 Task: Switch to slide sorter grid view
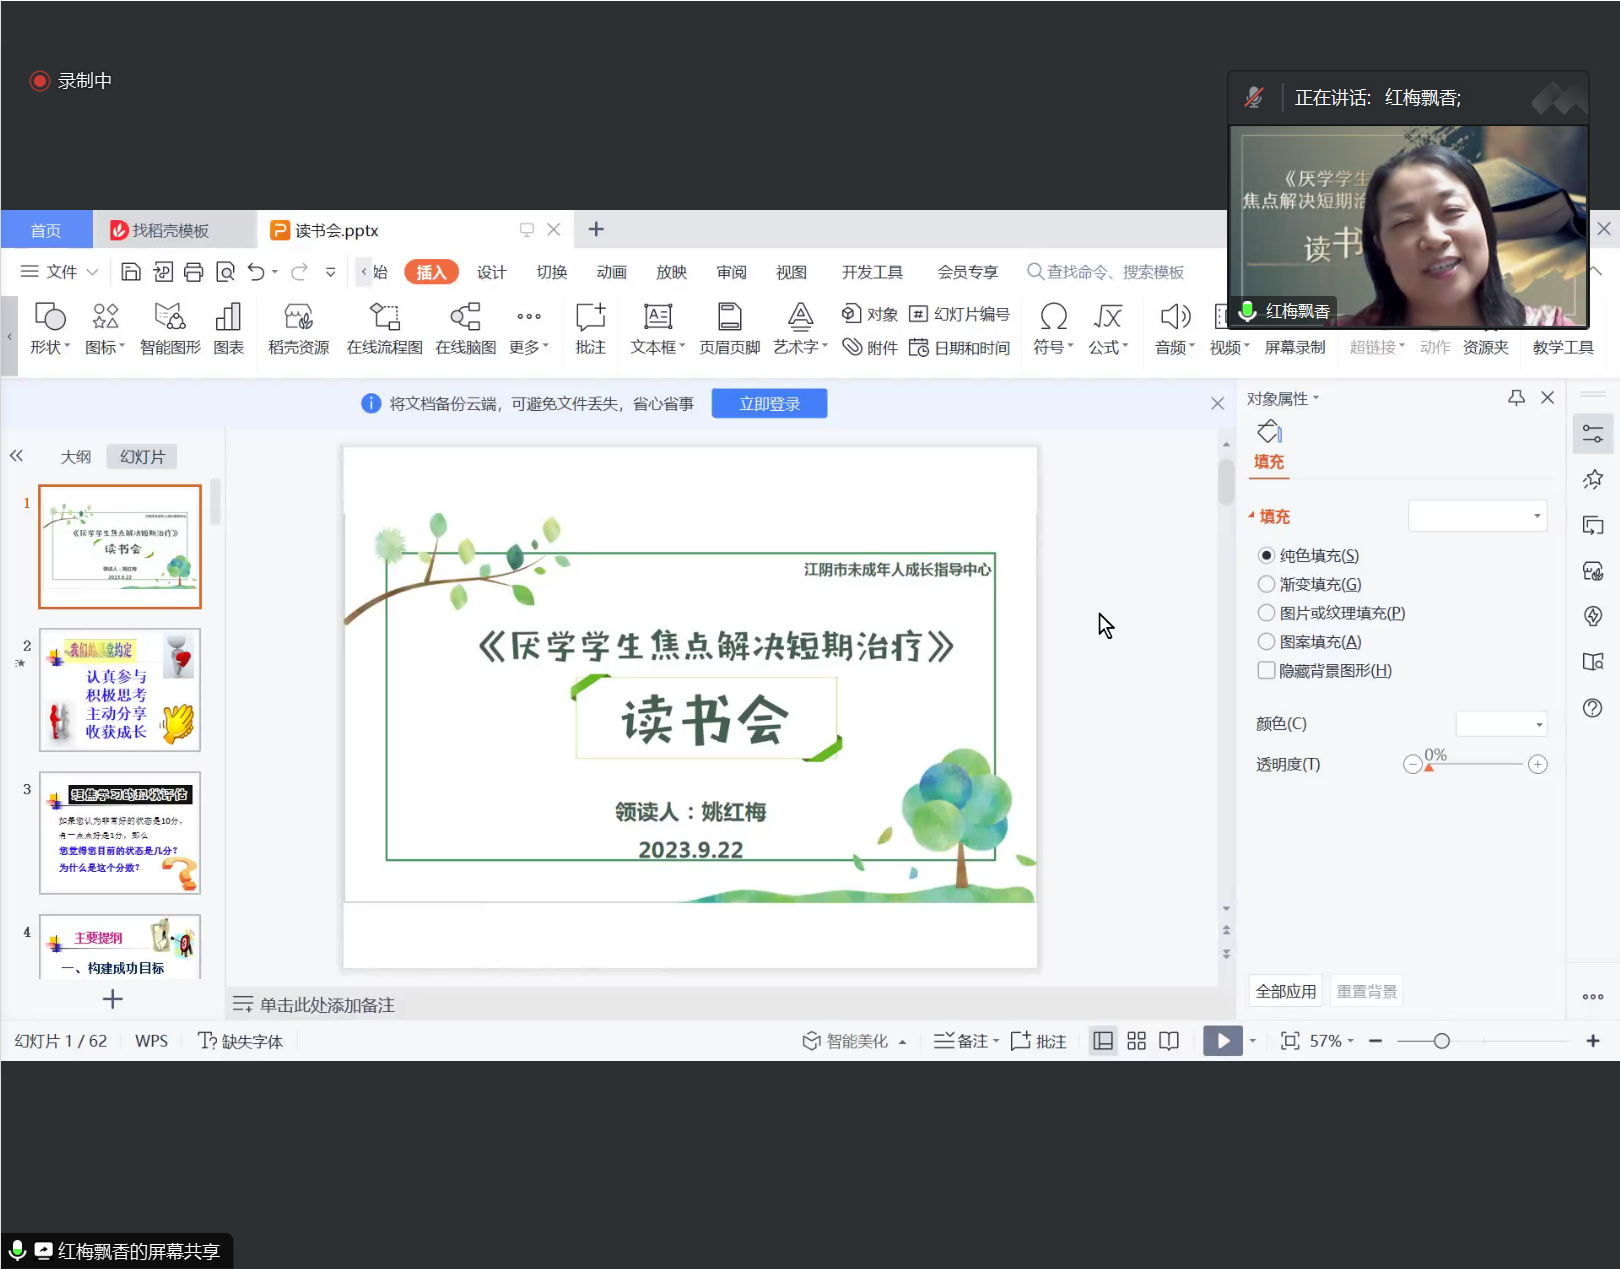pyautogui.click(x=1136, y=1041)
